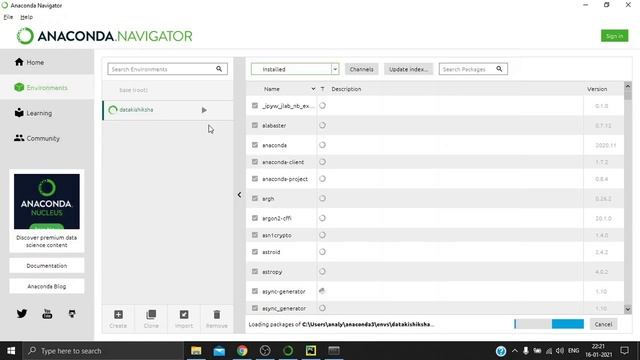Viewport: 640px width, 360px height.
Task: Toggle the anaconda-project package checkbox
Action: coord(255,179)
